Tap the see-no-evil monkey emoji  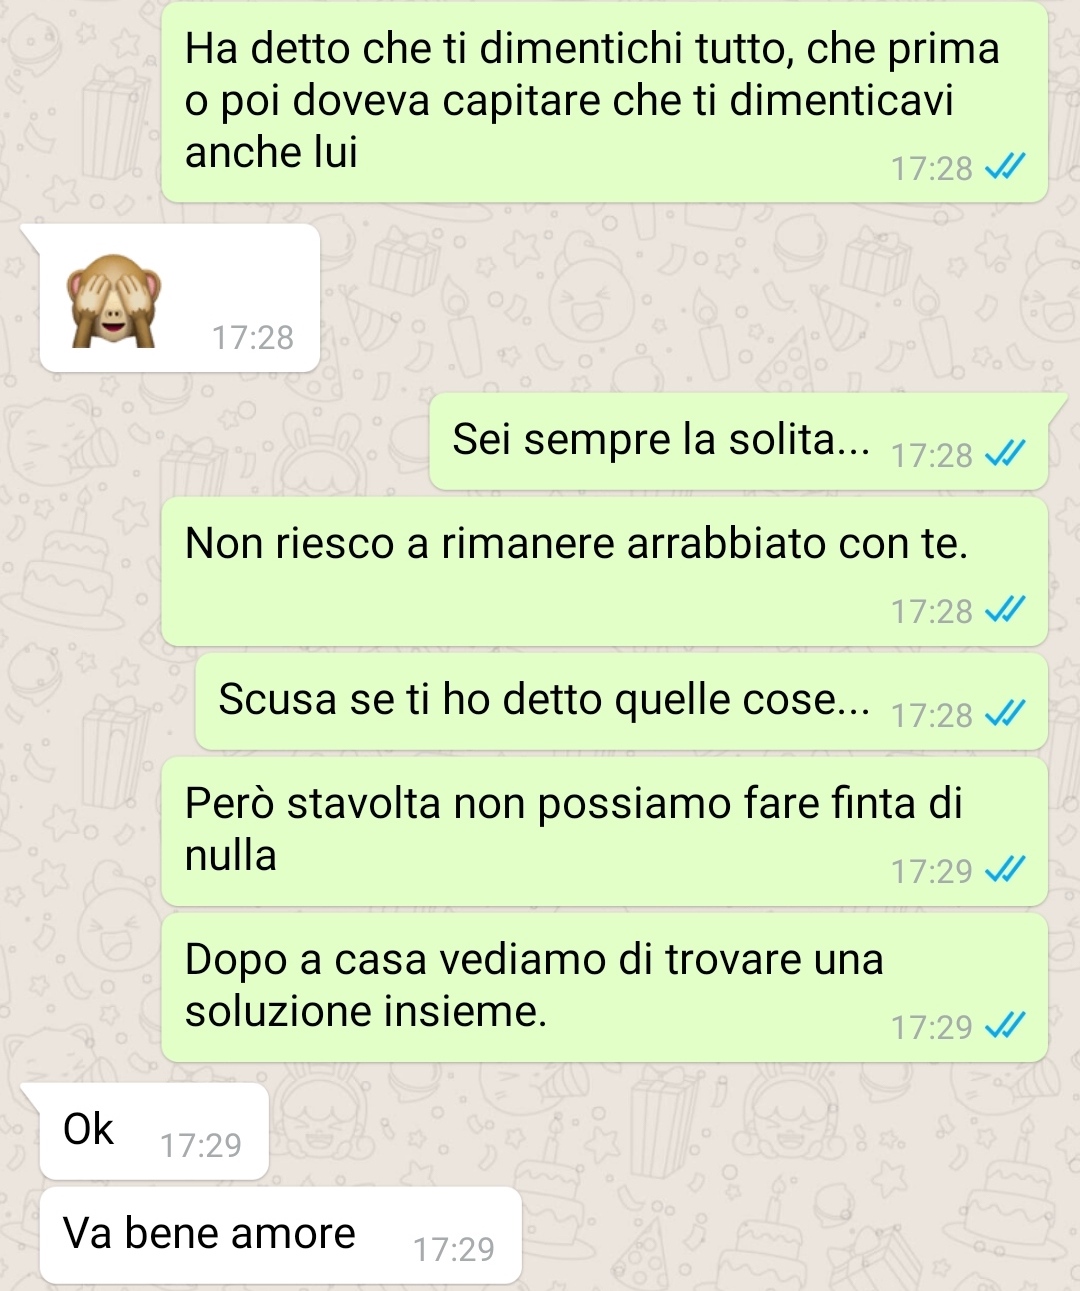[114, 301]
